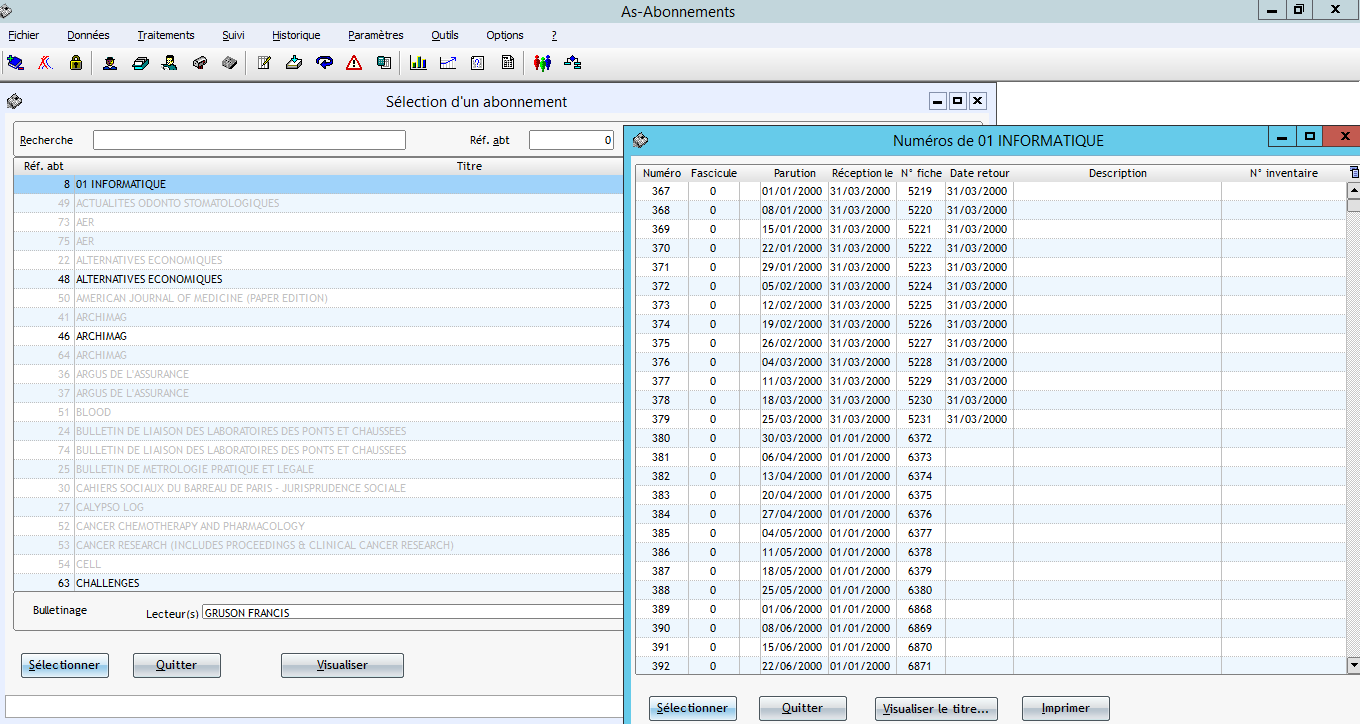This screenshot has height=724, width=1360.
Task: Click the small icon above the table scrollbar
Action: [1354, 173]
